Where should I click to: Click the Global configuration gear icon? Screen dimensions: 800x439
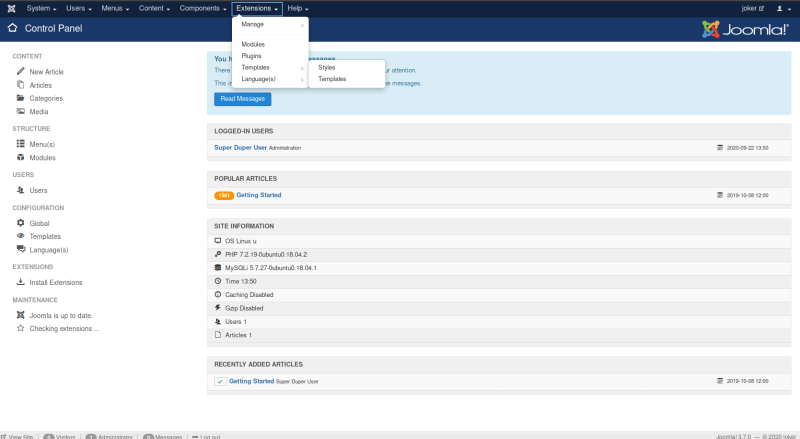(20, 223)
